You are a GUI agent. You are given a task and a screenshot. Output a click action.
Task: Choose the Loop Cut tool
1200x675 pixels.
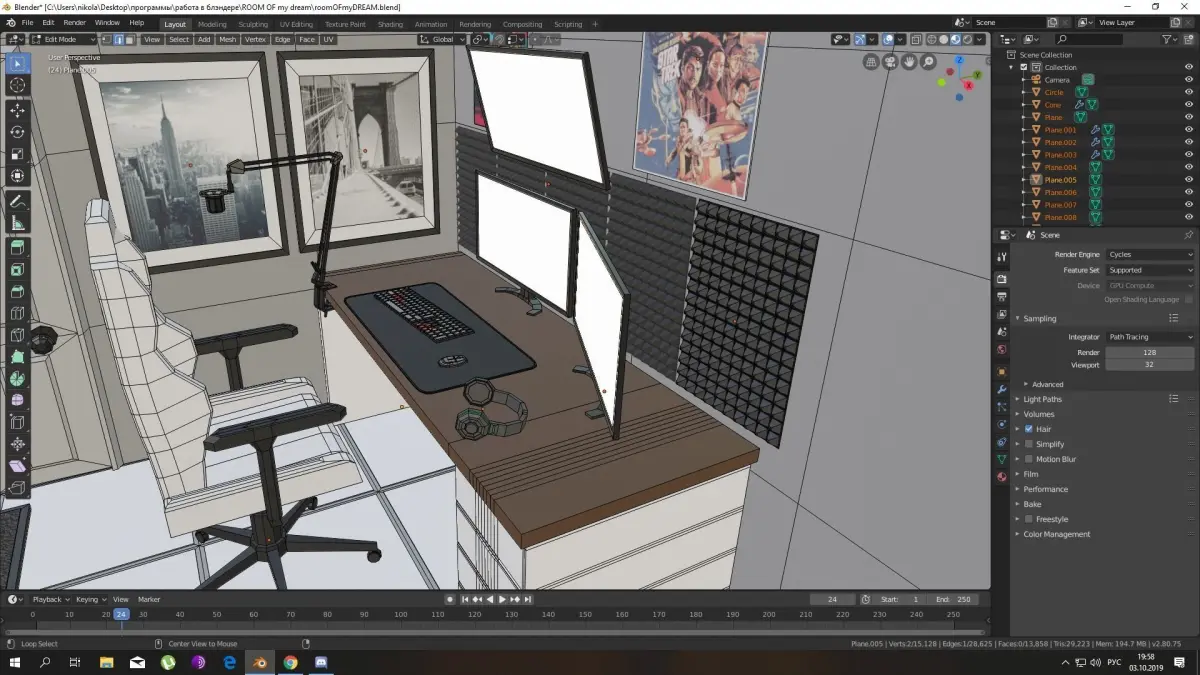(x=17, y=314)
